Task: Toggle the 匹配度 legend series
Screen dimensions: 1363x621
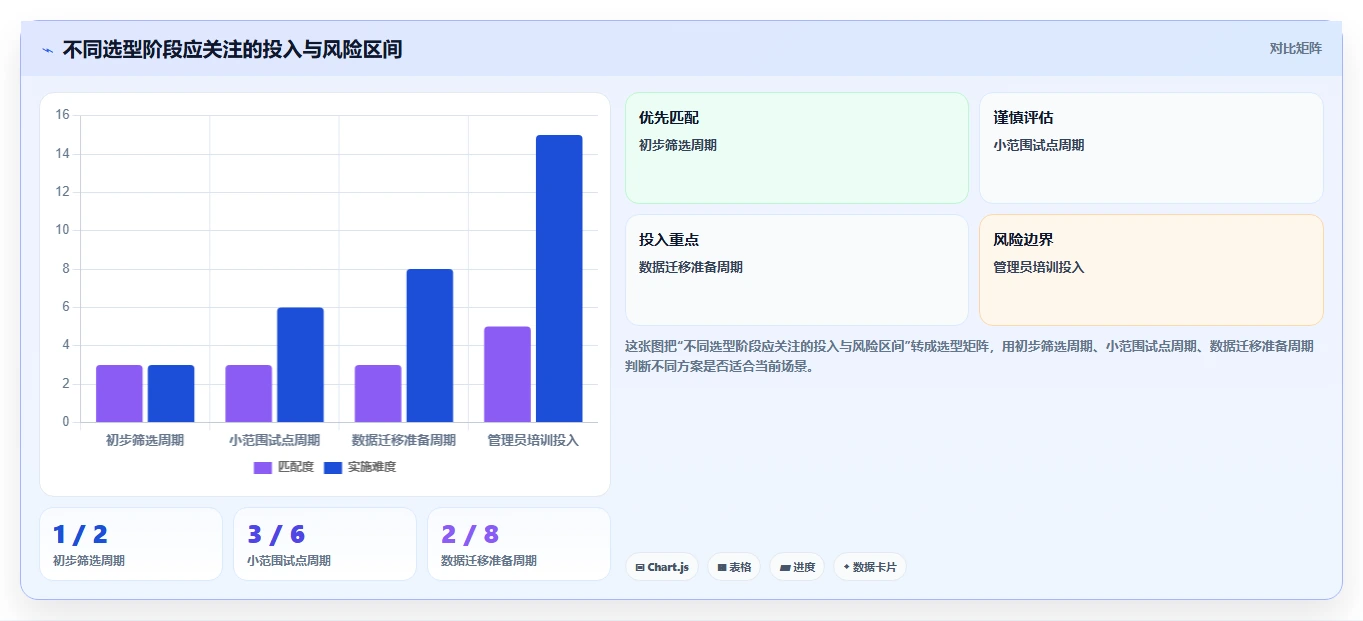Action: pos(284,467)
